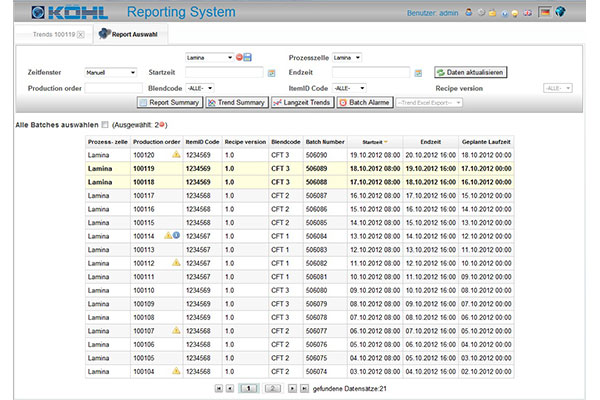Image resolution: width=600 pixels, height=400 pixels.
Task: Jump to first page arrow
Action: pyautogui.click(x=219, y=386)
